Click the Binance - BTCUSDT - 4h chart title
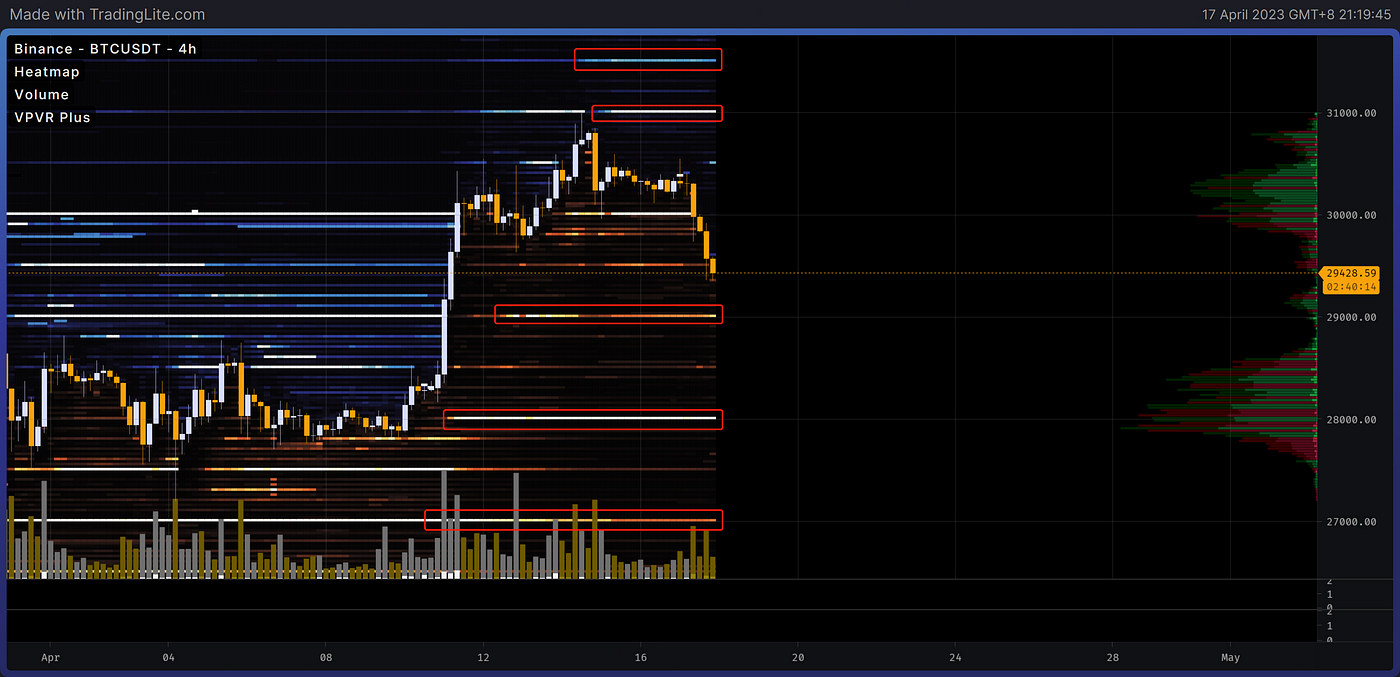The image size is (1400, 677). point(105,48)
